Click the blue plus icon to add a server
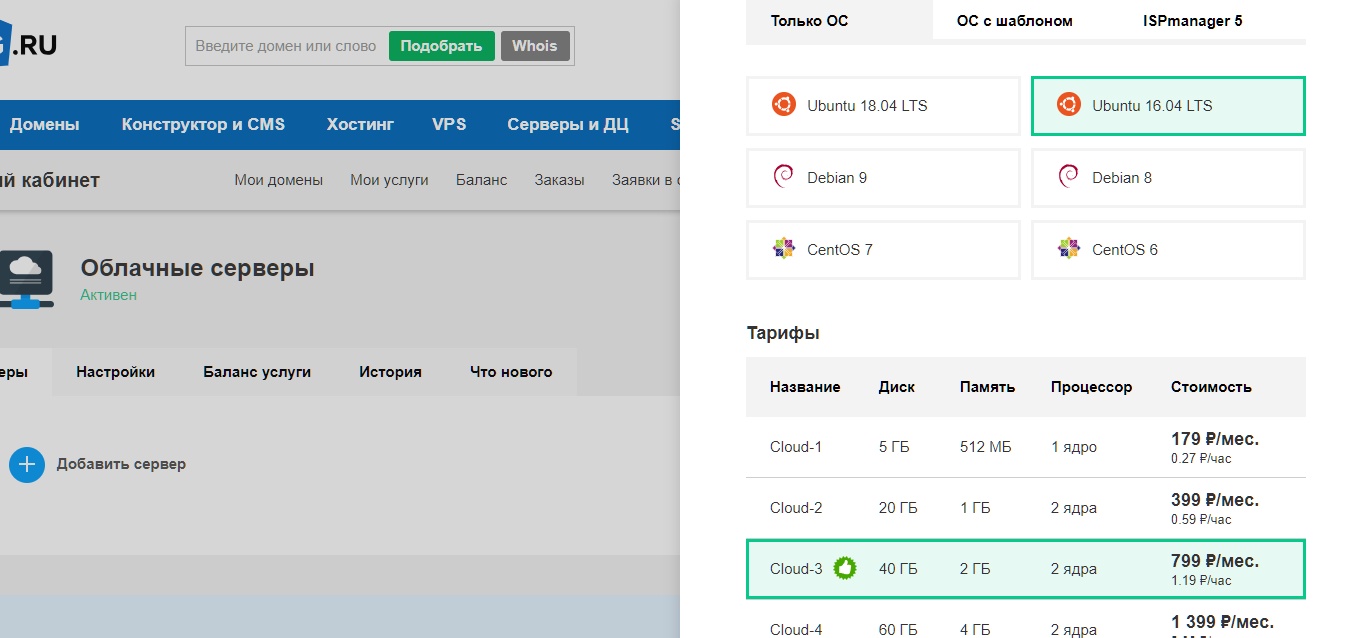This screenshot has width=1351, height=638. [x=27, y=464]
